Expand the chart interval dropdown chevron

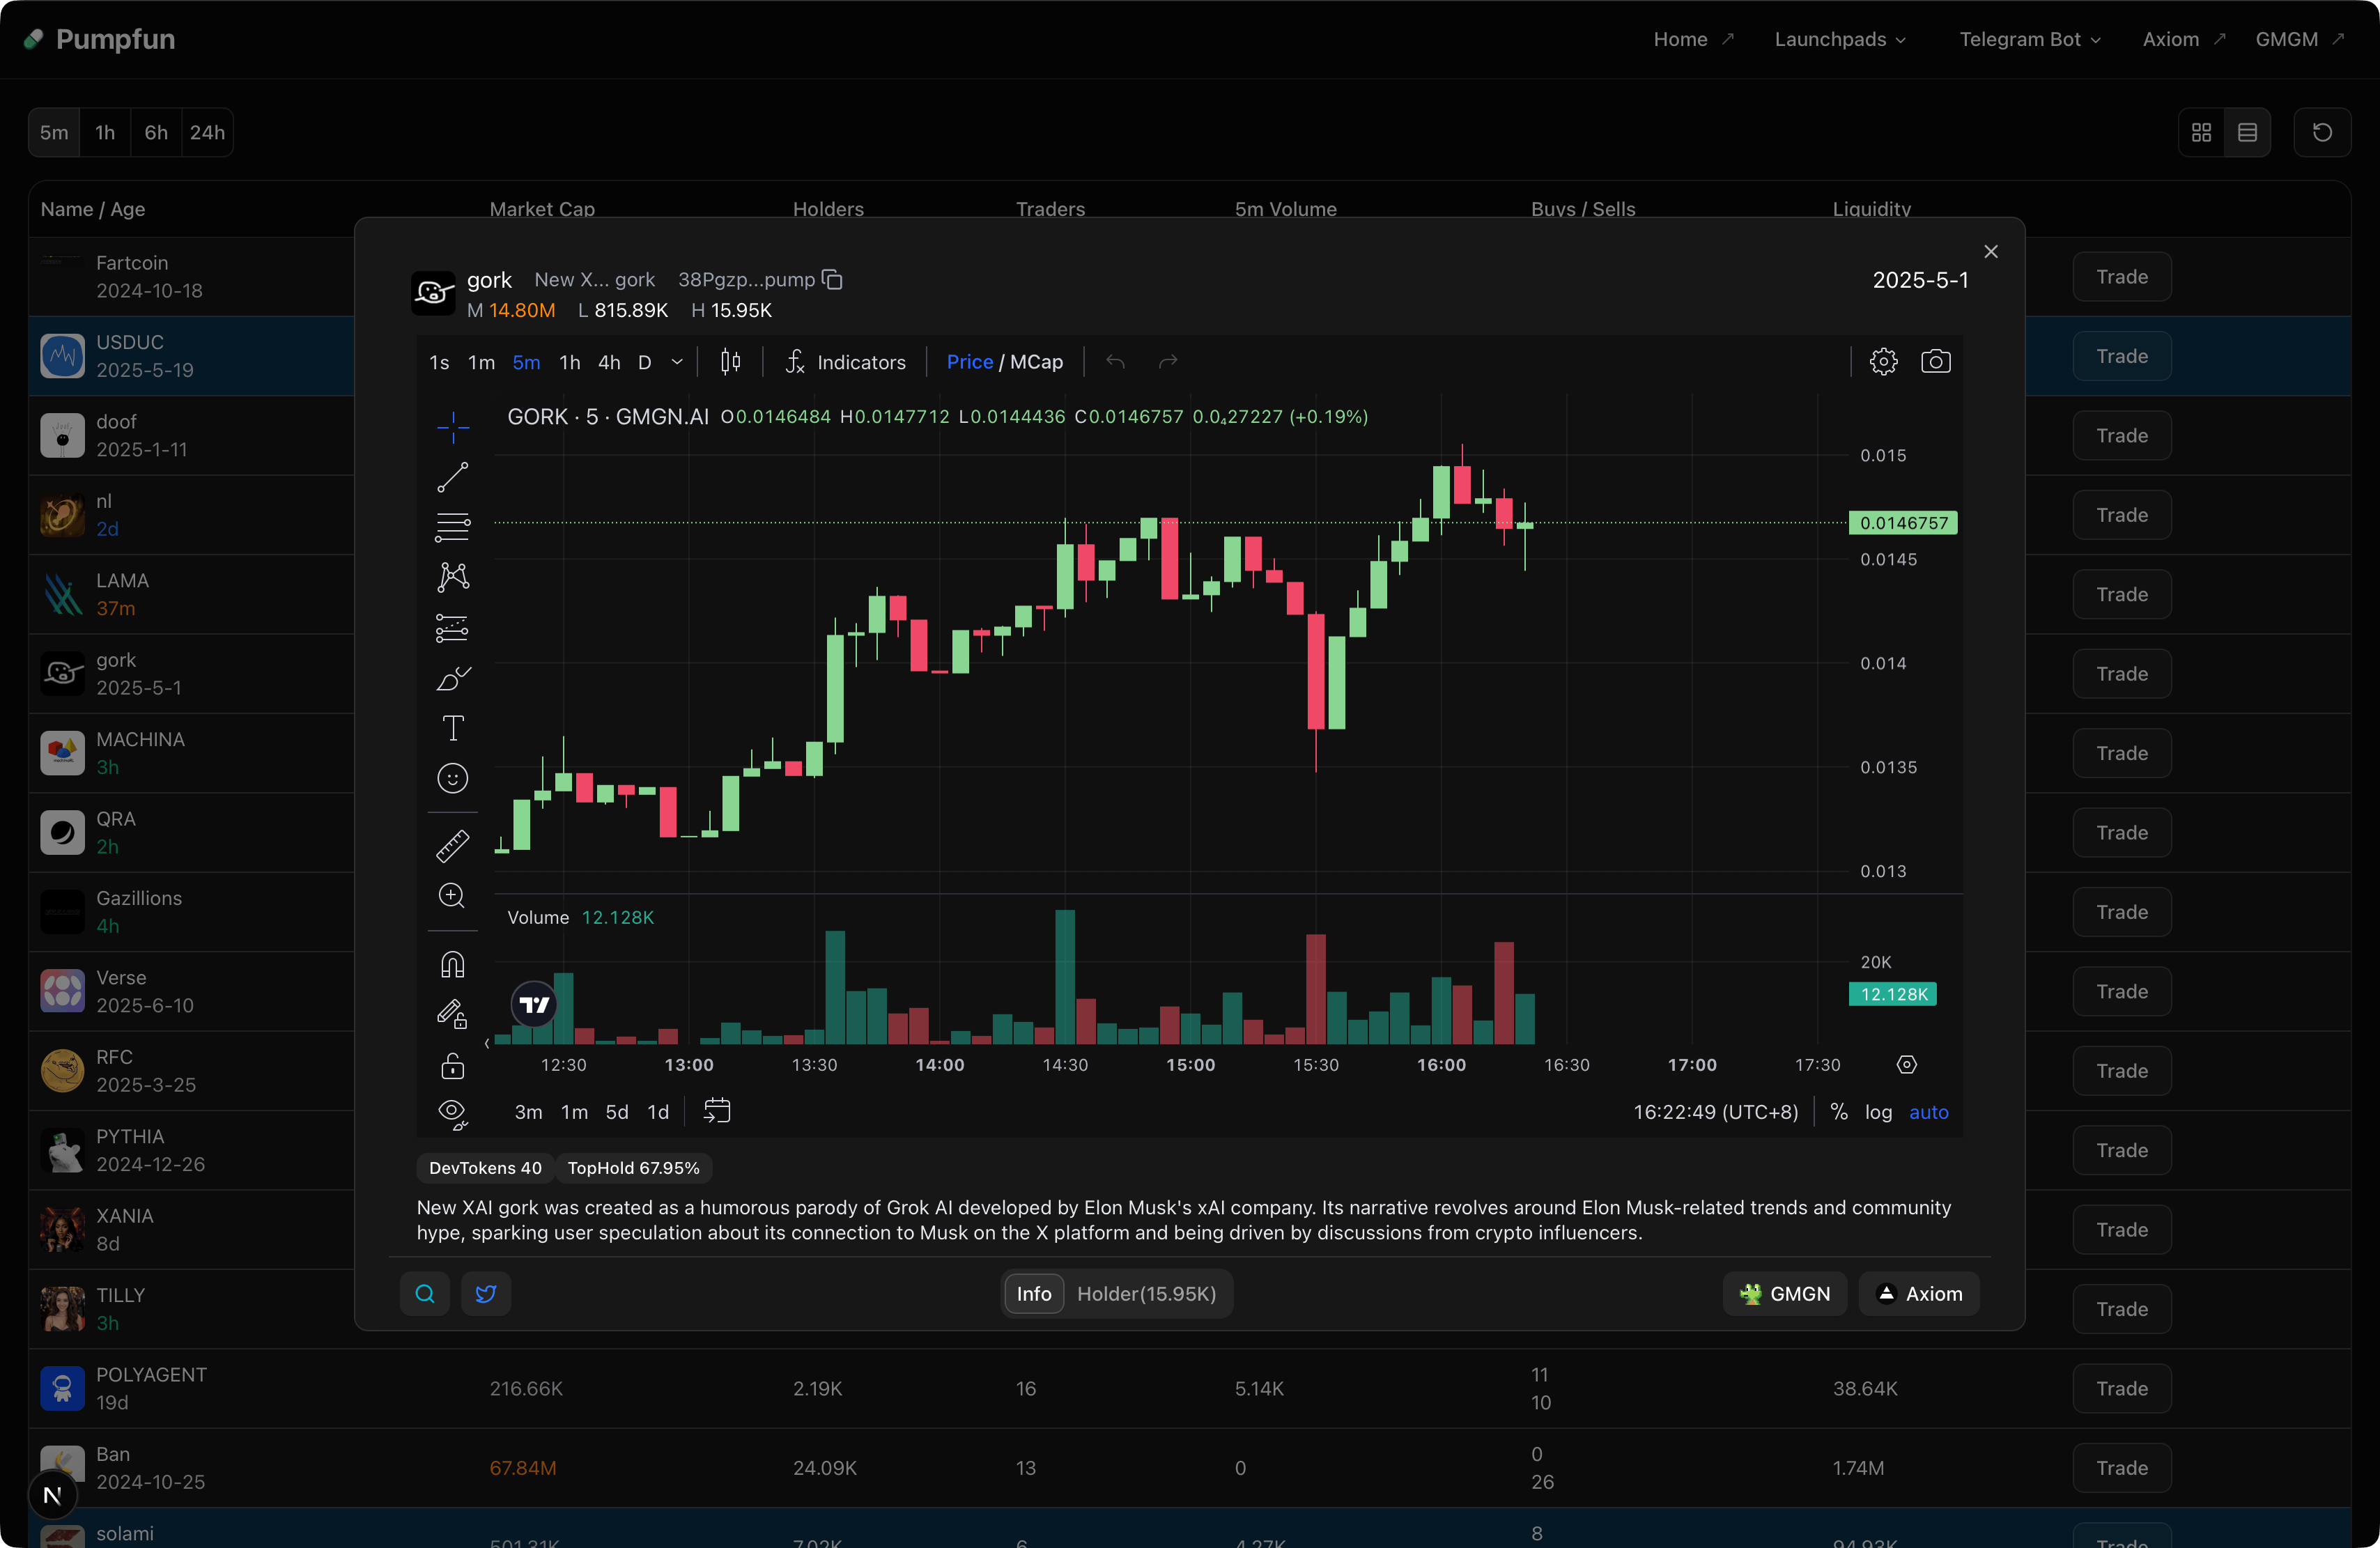677,362
